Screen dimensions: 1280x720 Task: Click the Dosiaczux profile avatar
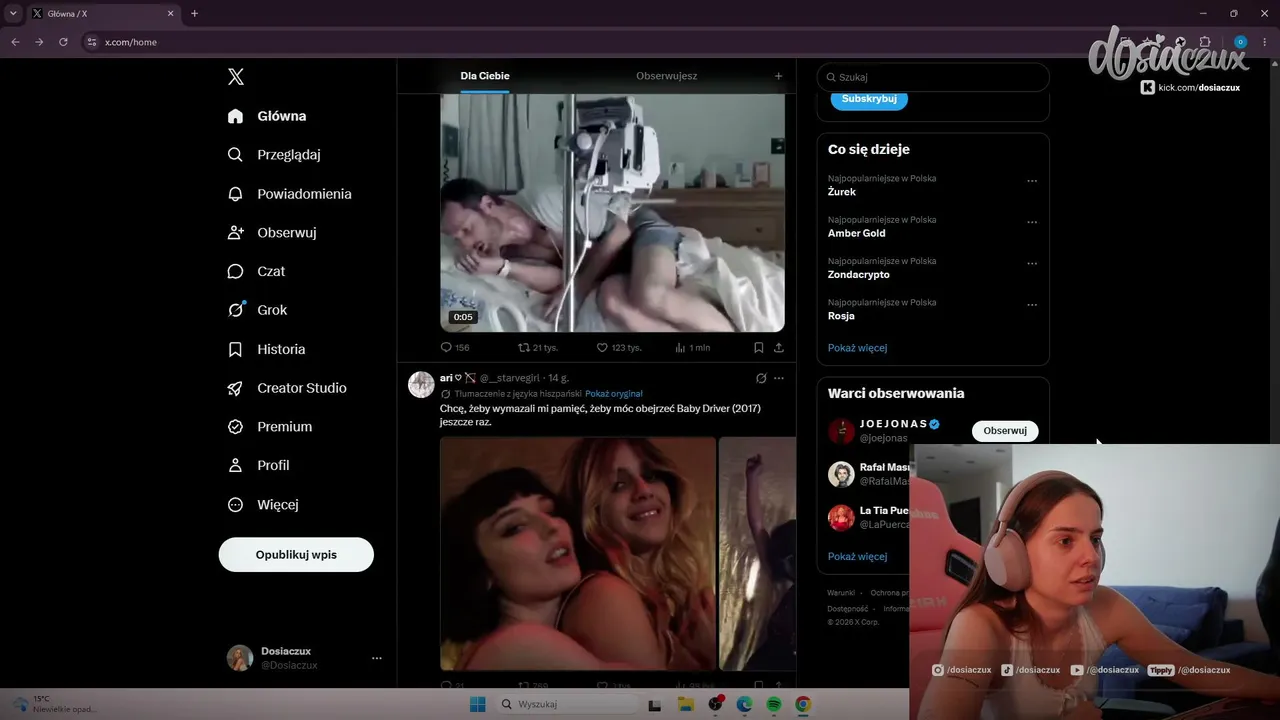[x=240, y=658]
